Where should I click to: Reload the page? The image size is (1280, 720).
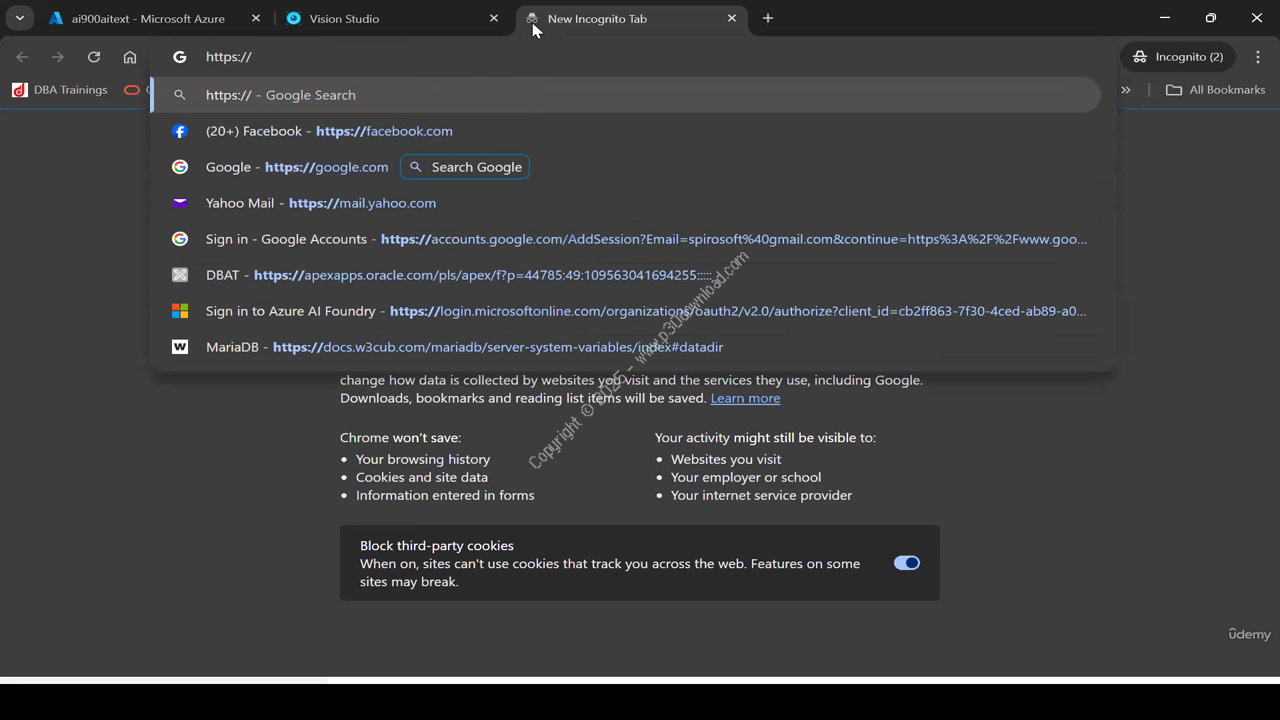94,57
